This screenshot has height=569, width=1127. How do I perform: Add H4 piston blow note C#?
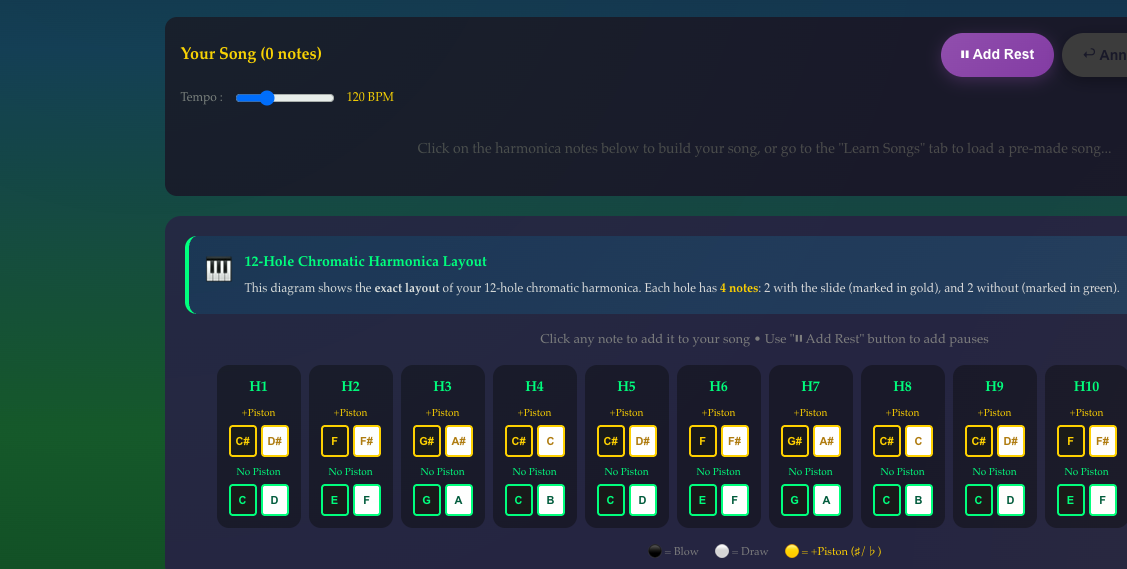point(519,441)
